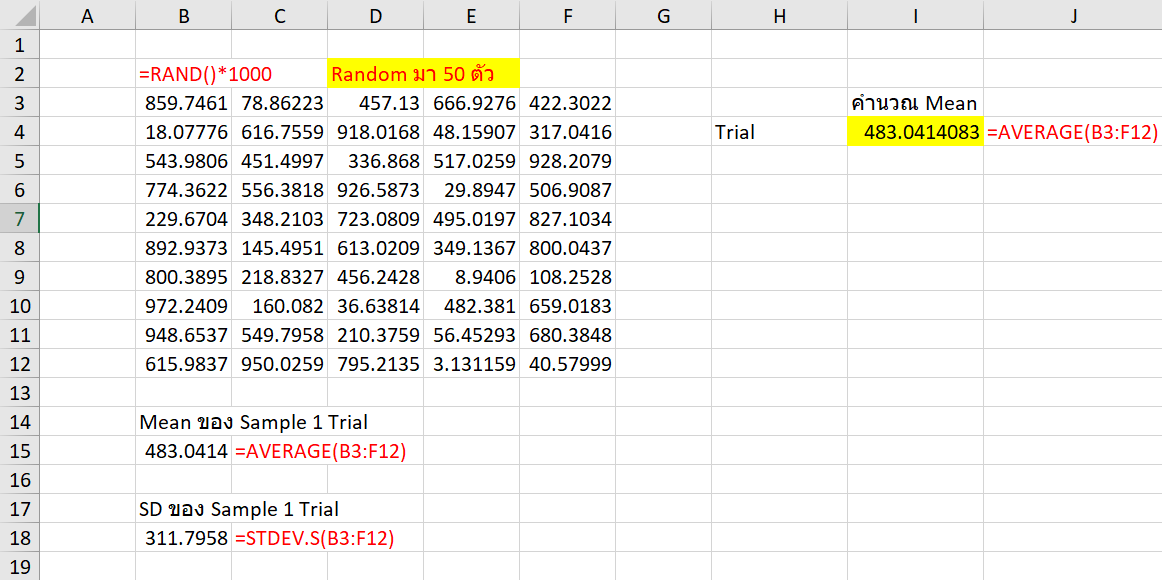The height and width of the screenshot is (580, 1162).
Task: Click the red '=AVERAGE(B3:F12)' text beside the yellow cell
Action: pos(1073,132)
